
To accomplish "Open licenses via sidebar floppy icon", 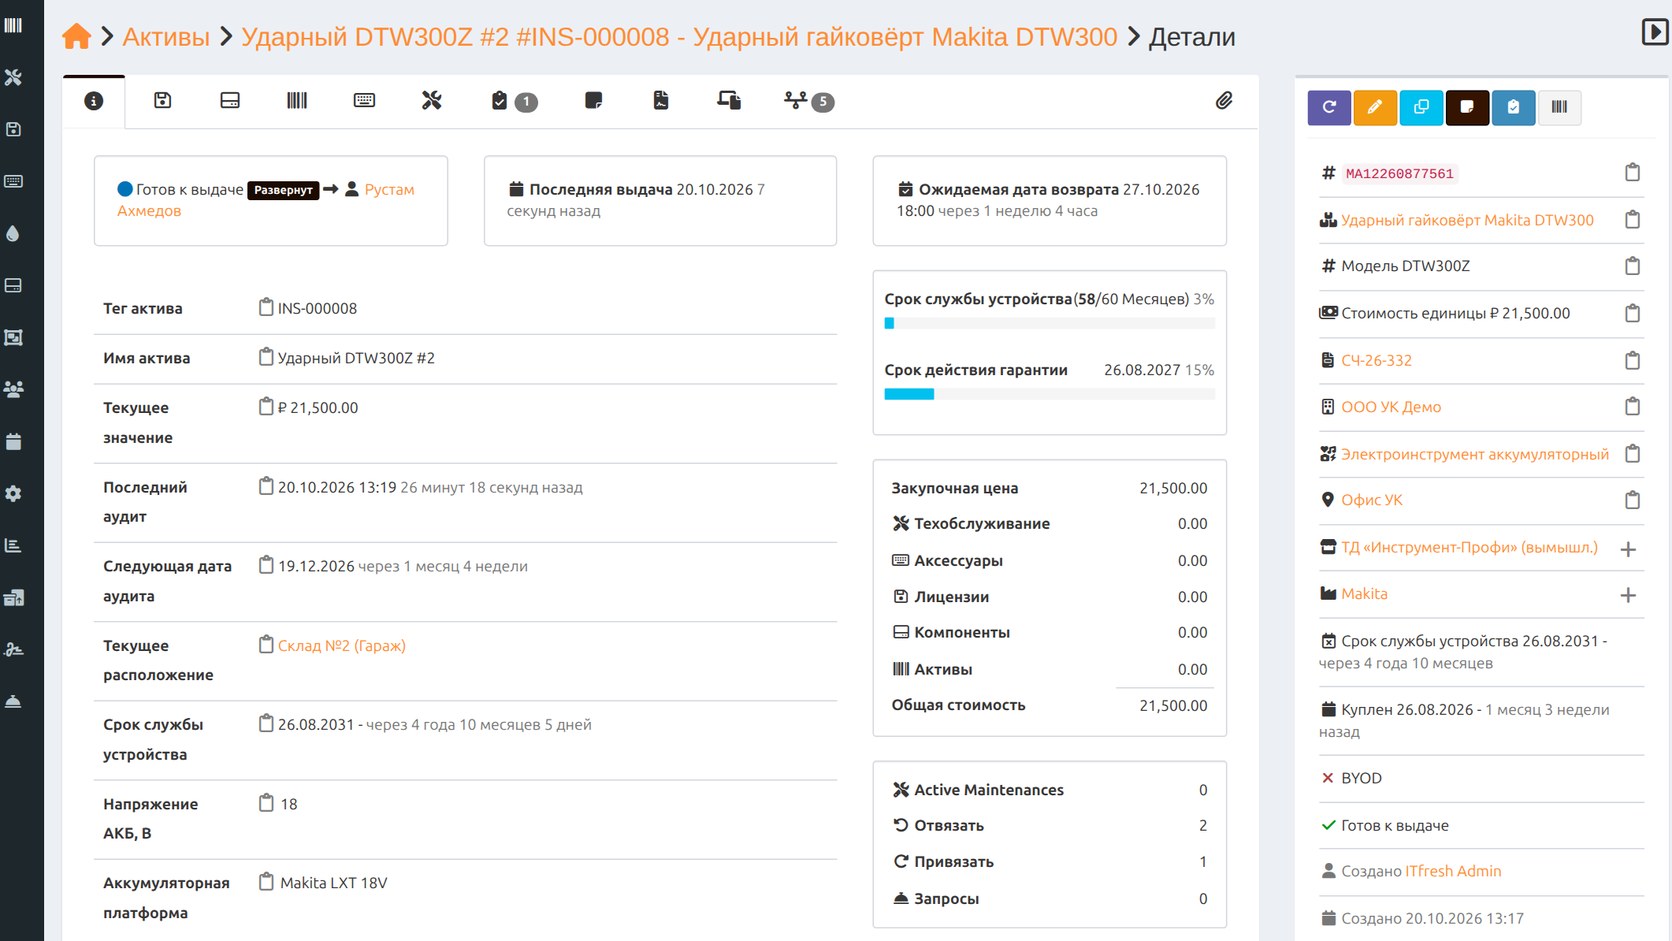I will click(x=13, y=129).
